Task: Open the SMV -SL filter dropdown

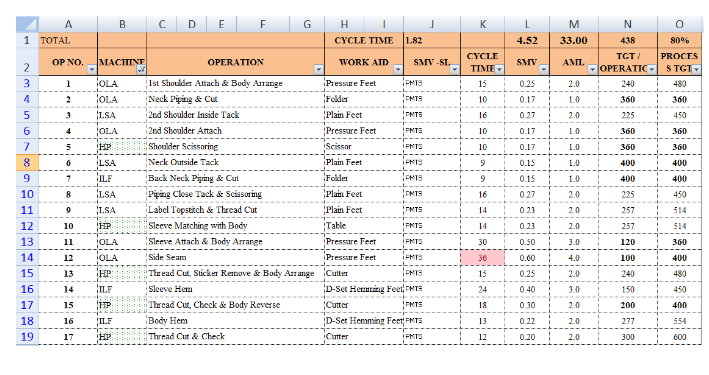Action: [455, 70]
